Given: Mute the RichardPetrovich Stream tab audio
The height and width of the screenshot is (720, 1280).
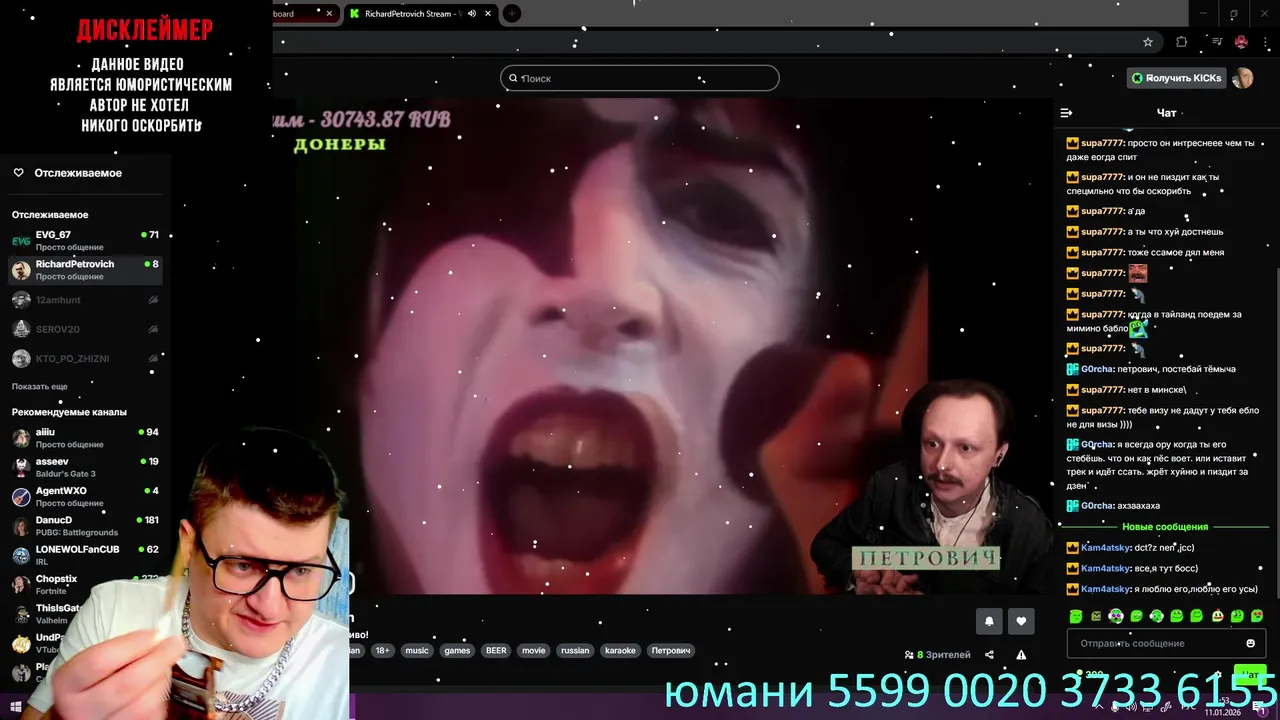Looking at the screenshot, I should click(x=472, y=14).
